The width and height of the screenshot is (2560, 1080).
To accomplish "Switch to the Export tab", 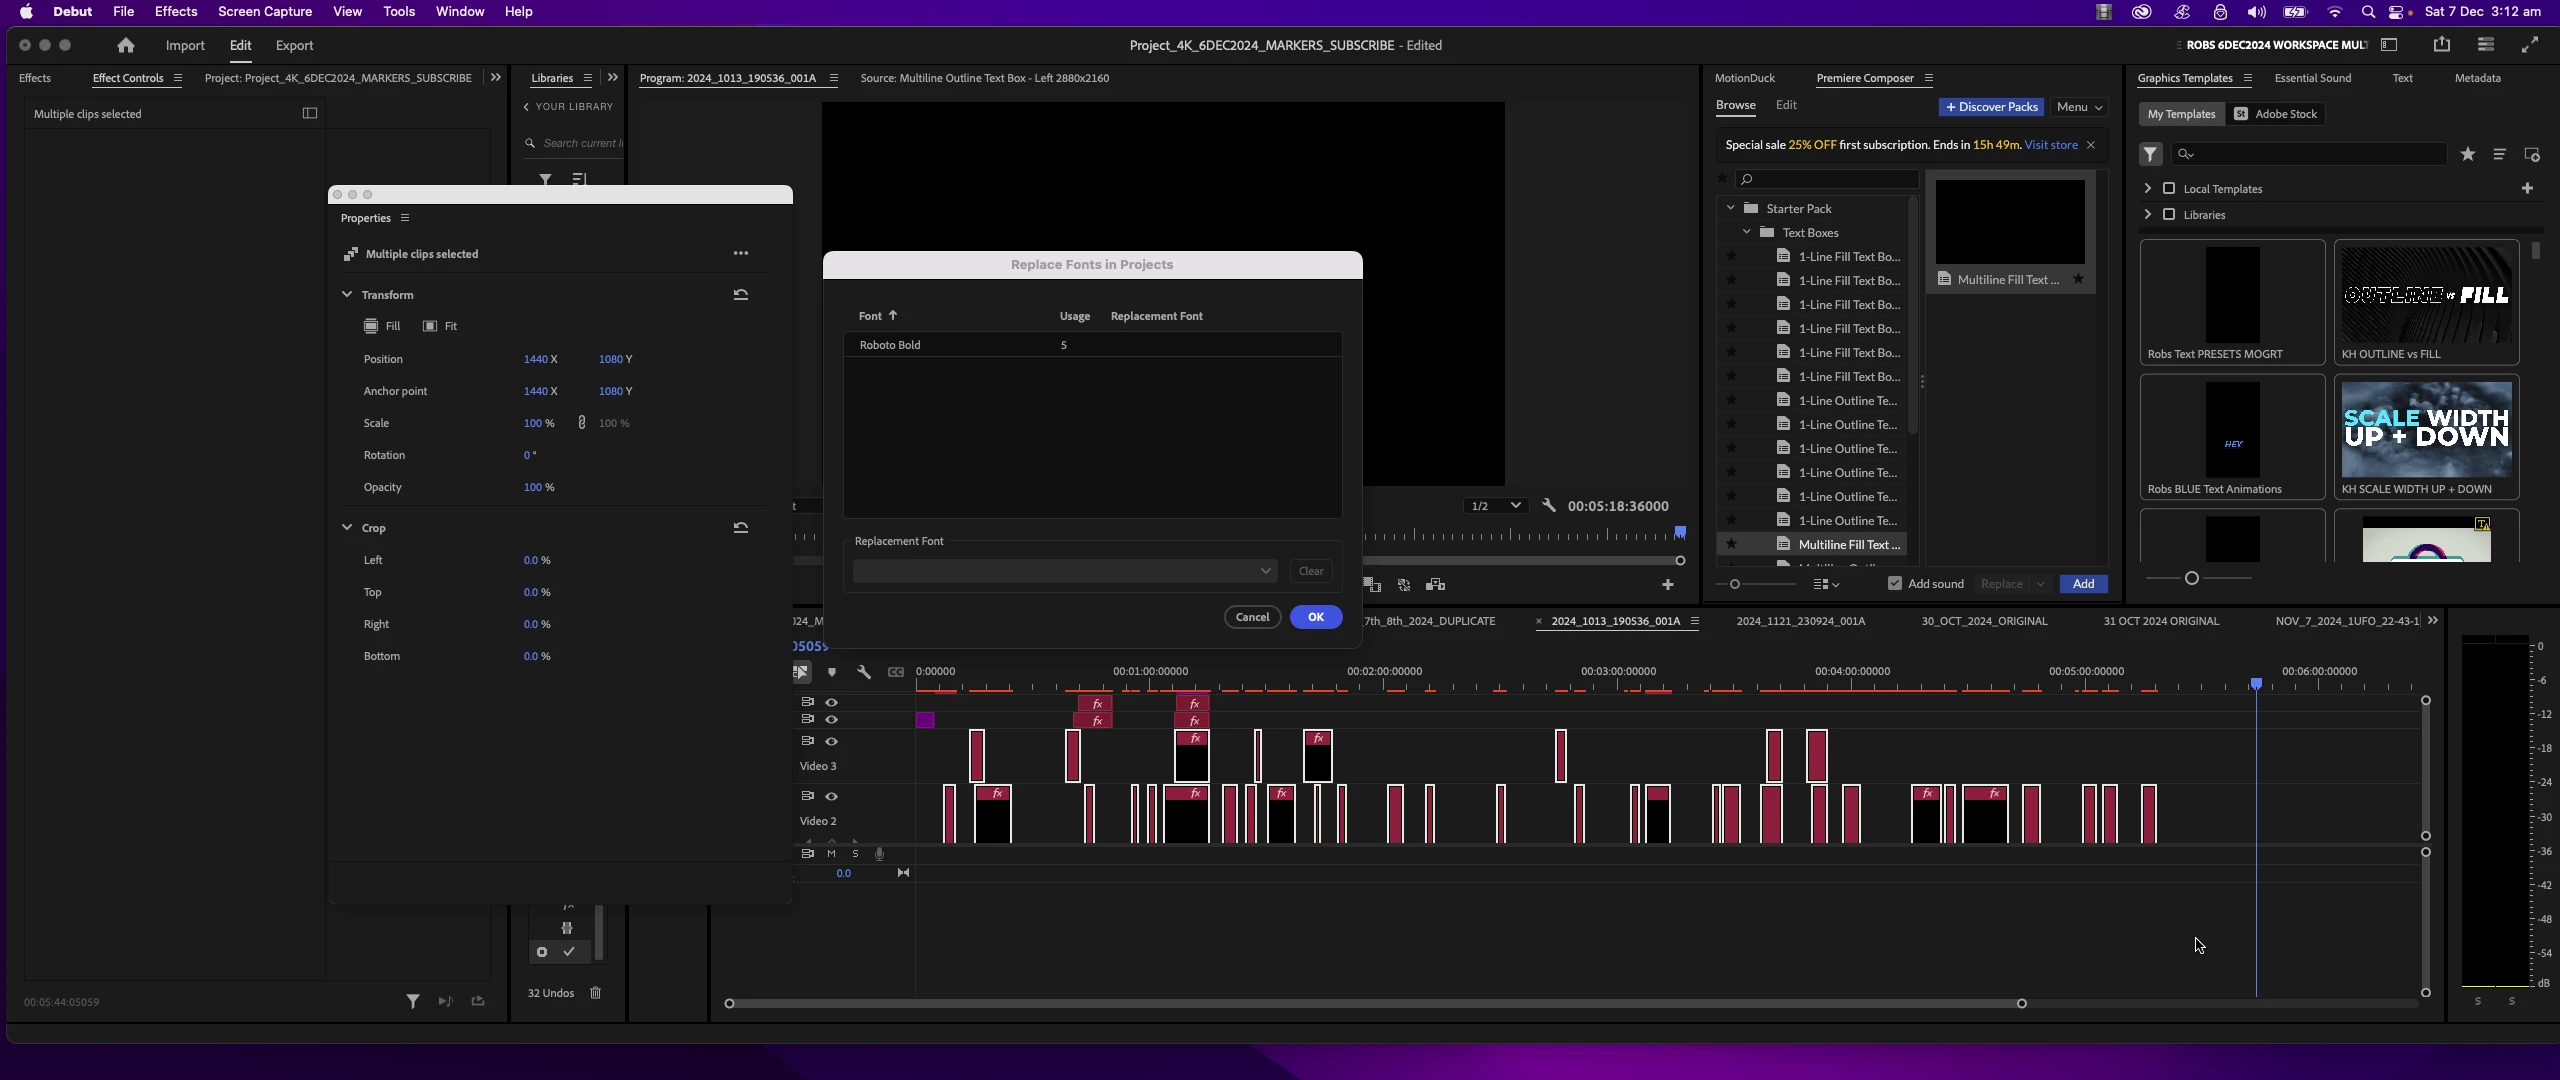I will [x=294, y=45].
